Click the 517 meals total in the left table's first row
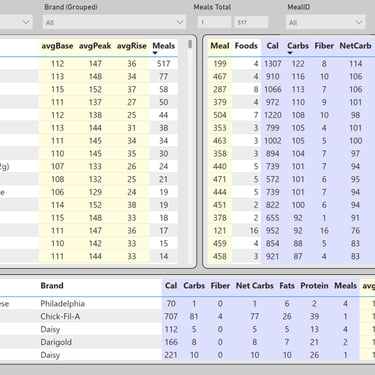 pos(164,64)
